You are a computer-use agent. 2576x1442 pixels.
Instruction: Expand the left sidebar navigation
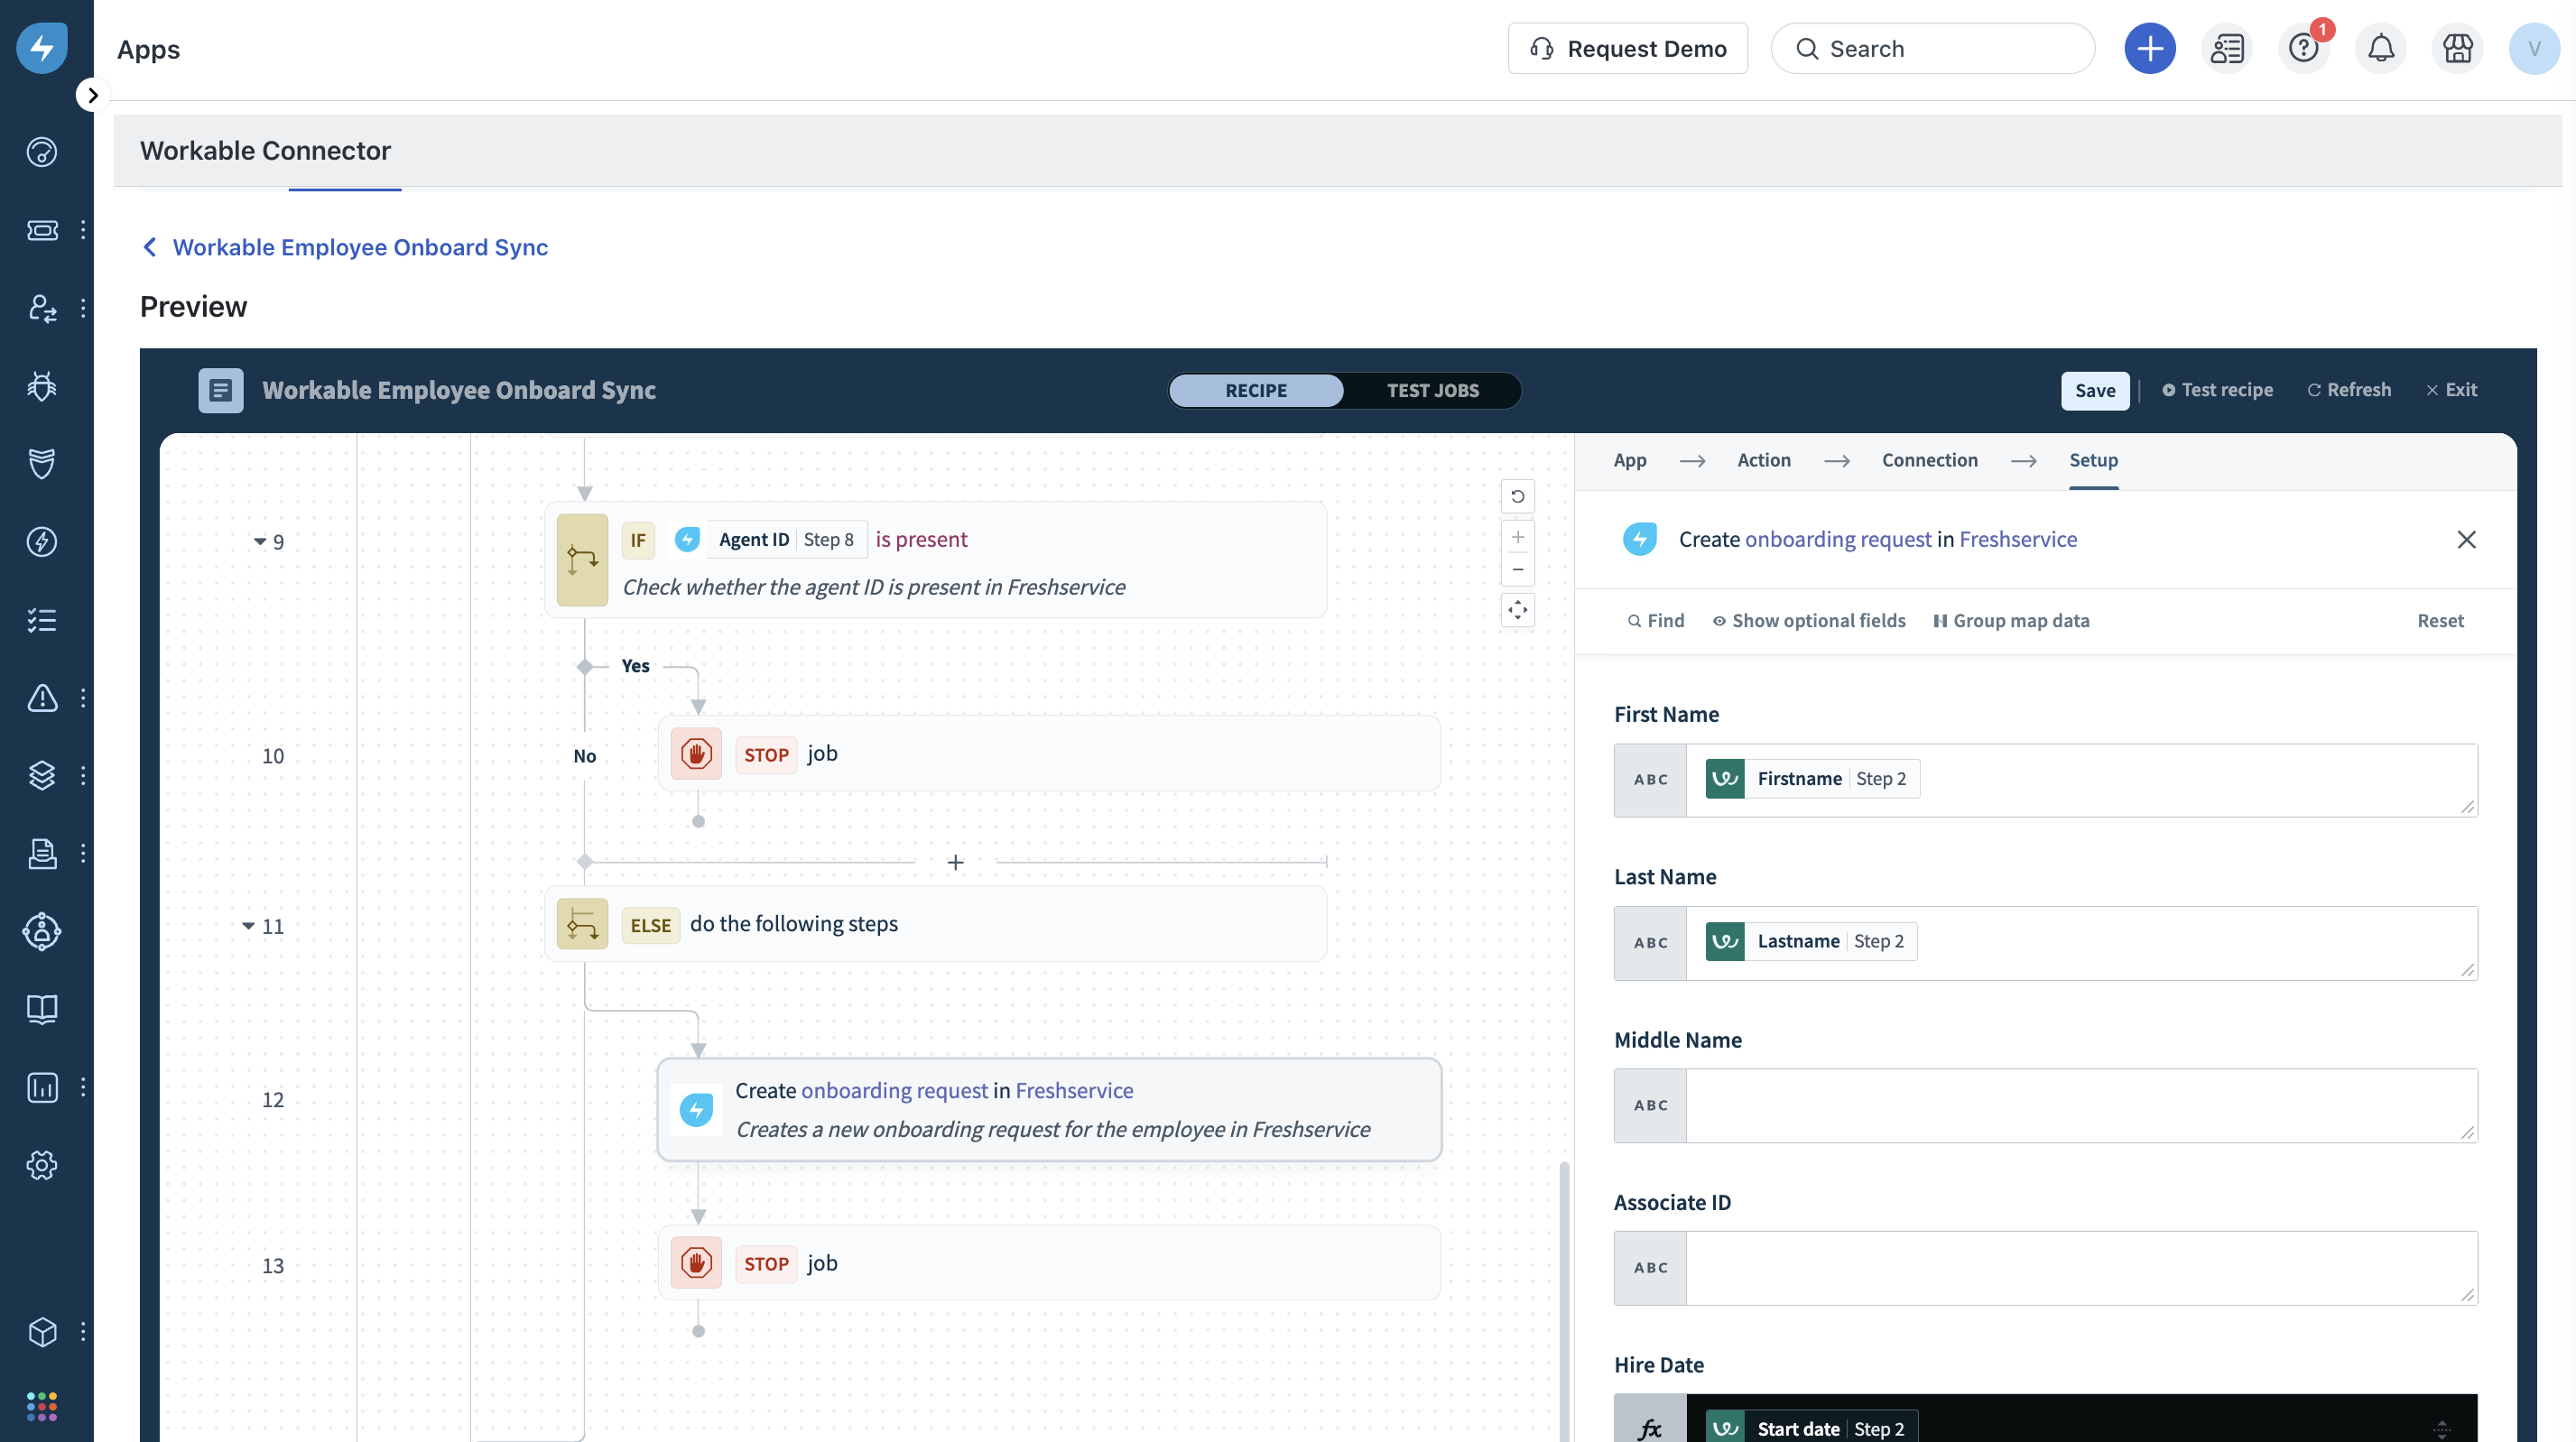click(92, 95)
